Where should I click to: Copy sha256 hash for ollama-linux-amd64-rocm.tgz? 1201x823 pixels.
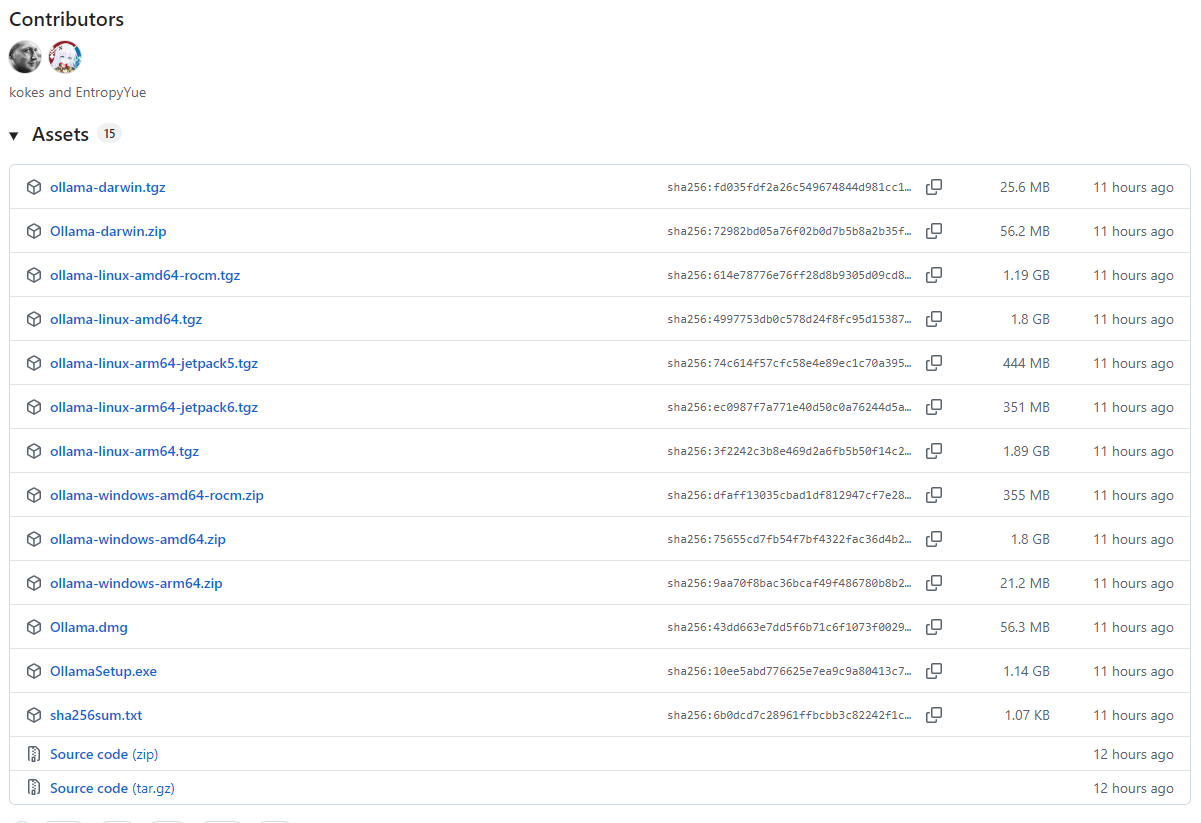(x=934, y=275)
